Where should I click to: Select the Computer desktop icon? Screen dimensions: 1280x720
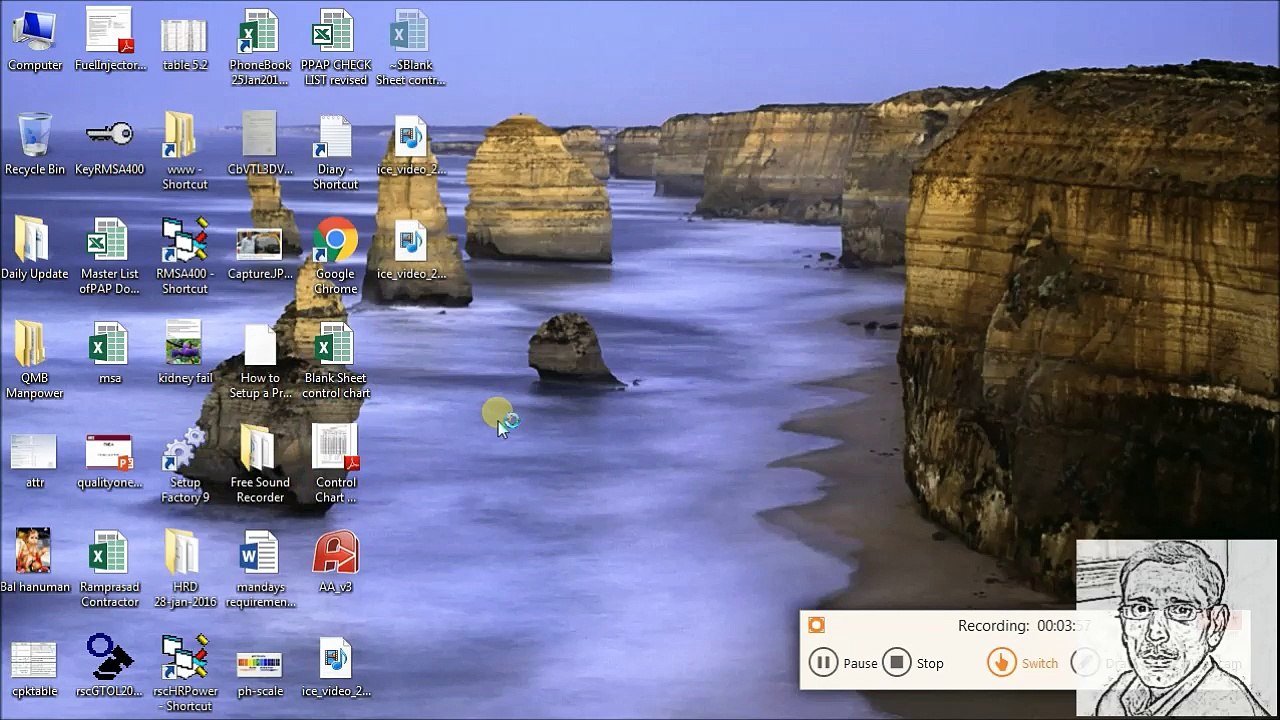pyautogui.click(x=35, y=40)
